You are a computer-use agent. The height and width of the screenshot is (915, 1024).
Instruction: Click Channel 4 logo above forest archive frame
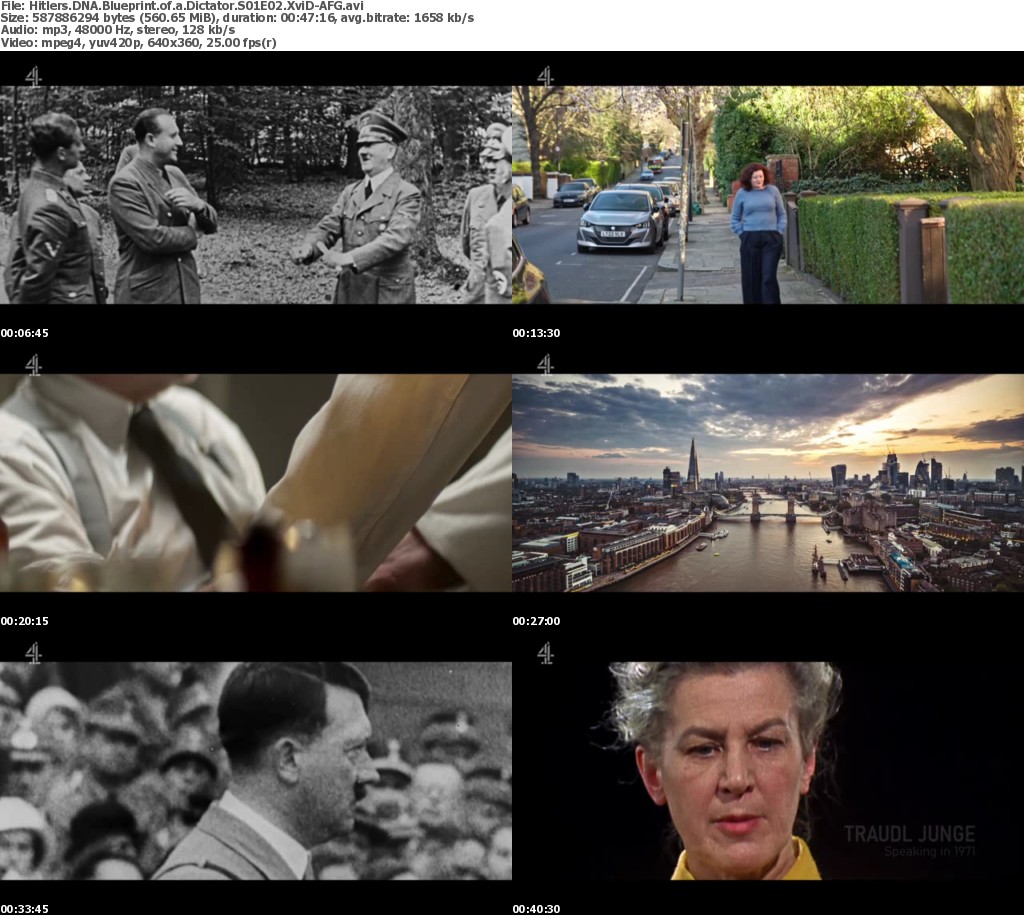pyautogui.click(x=33, y=76)
